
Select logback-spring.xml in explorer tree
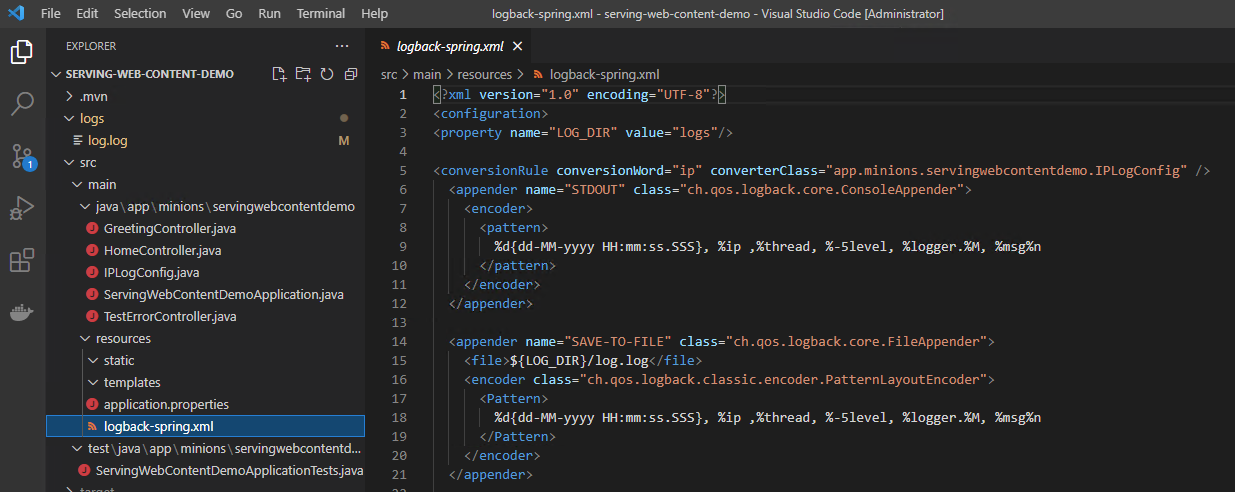pyautogui.click(x=205, y=426)
